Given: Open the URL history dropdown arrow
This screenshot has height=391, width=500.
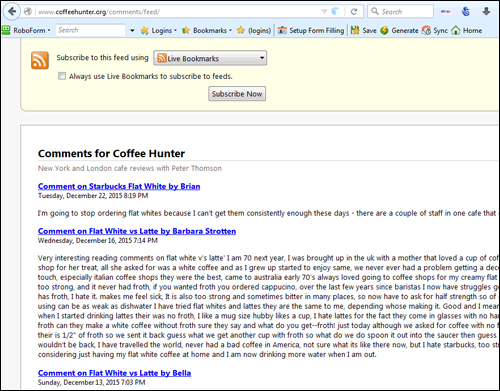Looking at the screenshot, I should (324, 12).
